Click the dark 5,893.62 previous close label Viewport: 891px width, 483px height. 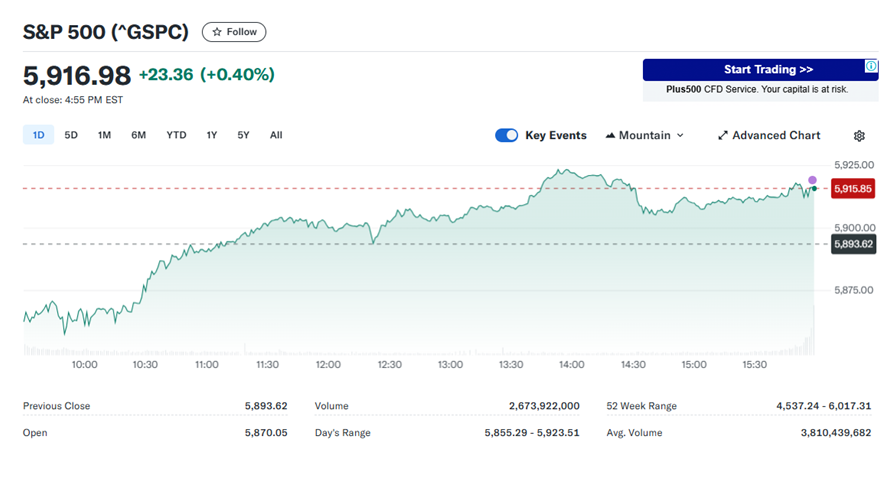click(853, 244)
